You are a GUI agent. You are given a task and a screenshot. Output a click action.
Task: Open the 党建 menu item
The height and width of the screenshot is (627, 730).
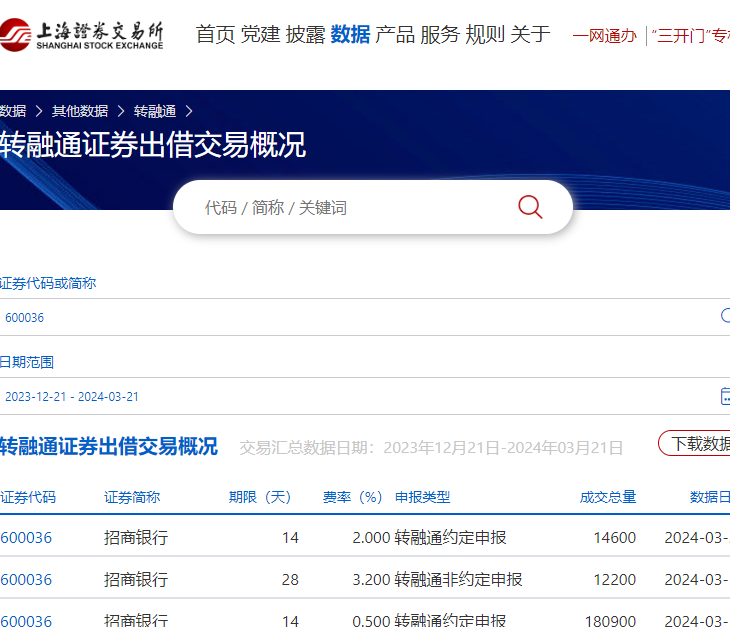point(260,35)
